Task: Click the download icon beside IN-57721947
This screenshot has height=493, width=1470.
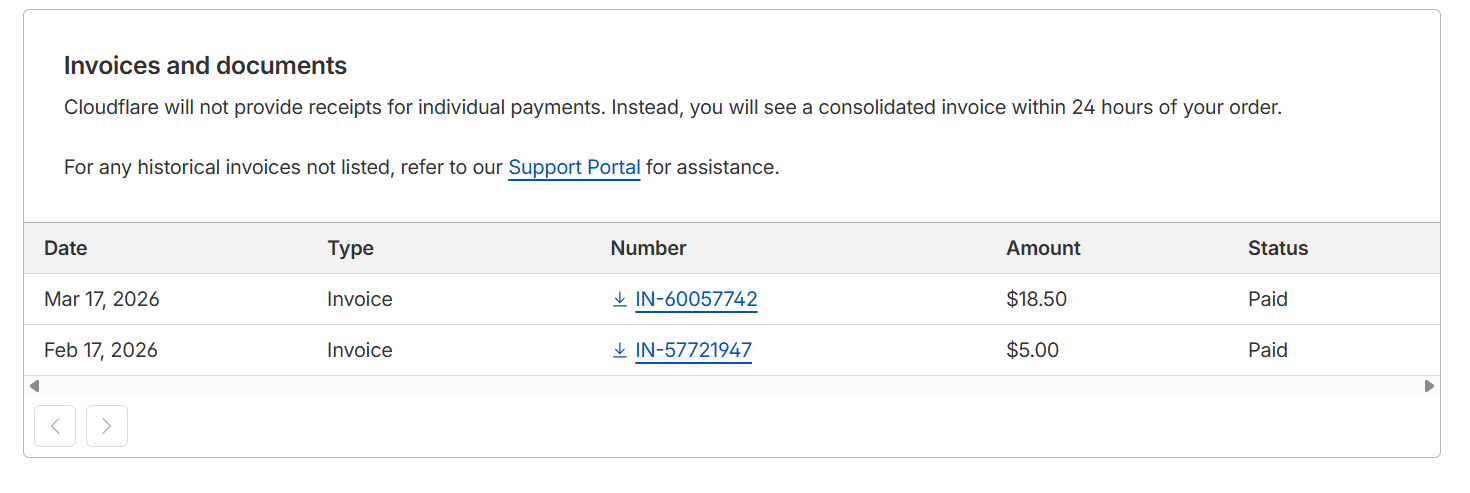Action: point(620,350)
